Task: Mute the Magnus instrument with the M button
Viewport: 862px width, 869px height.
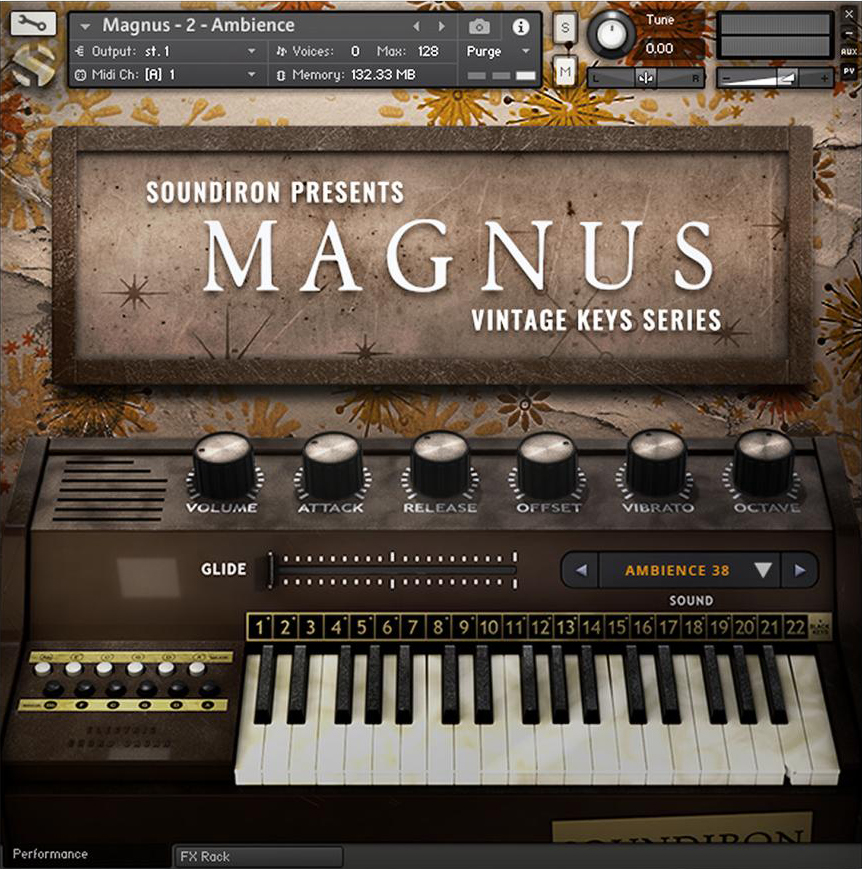Action: pyautogui.click(x=565, y=70)
